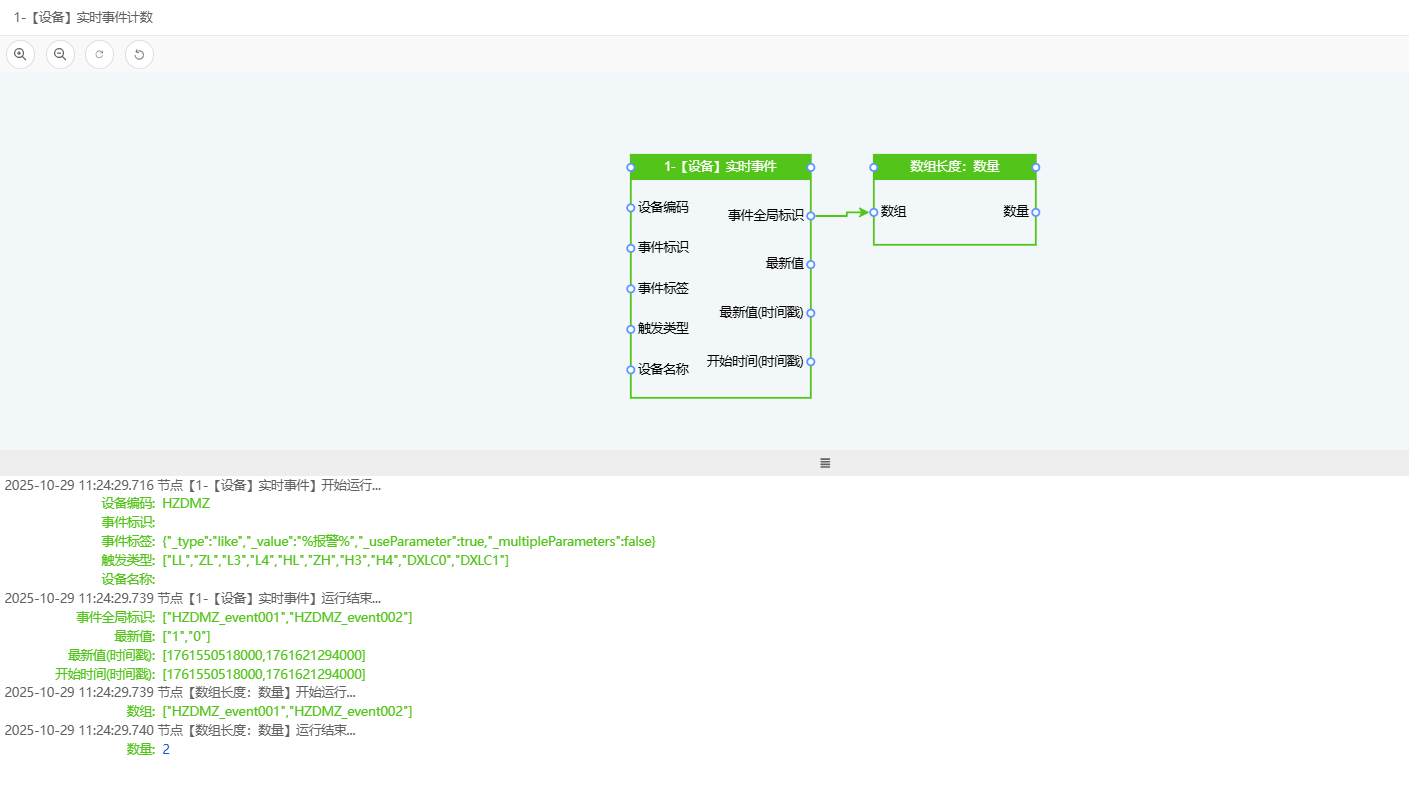Select the 1-【设备】实时事件 node header

pyautogui.click(x=720, y=167)
